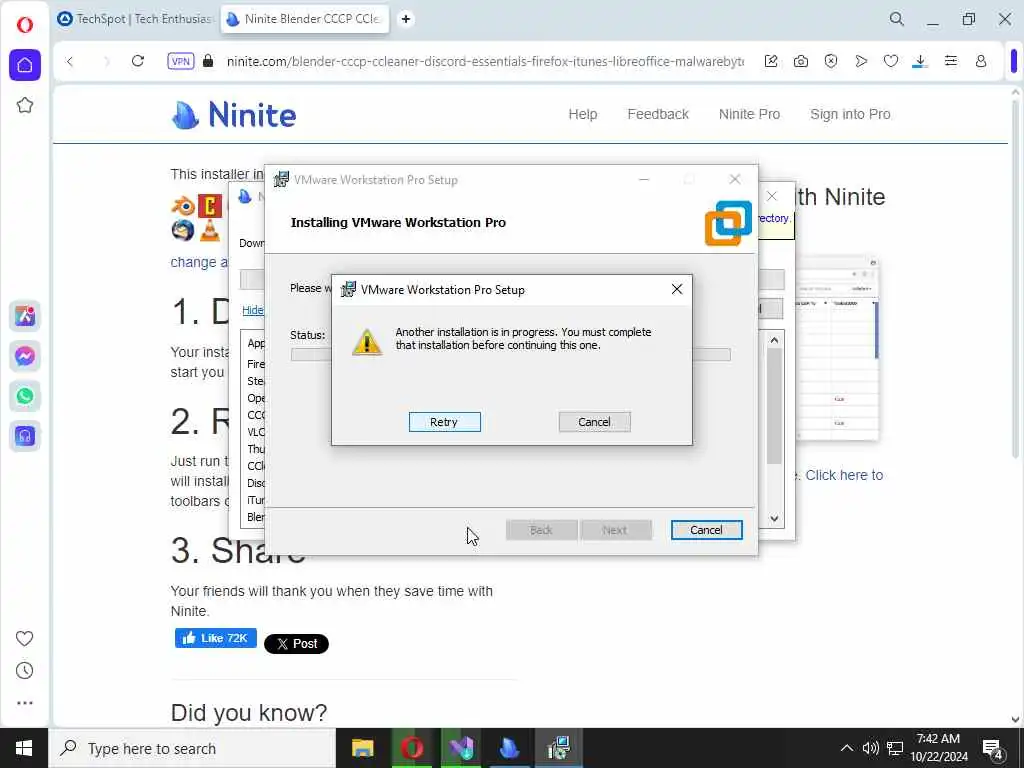Open the Ninite Pro link
1024x768 pixels.
[749, 114]
